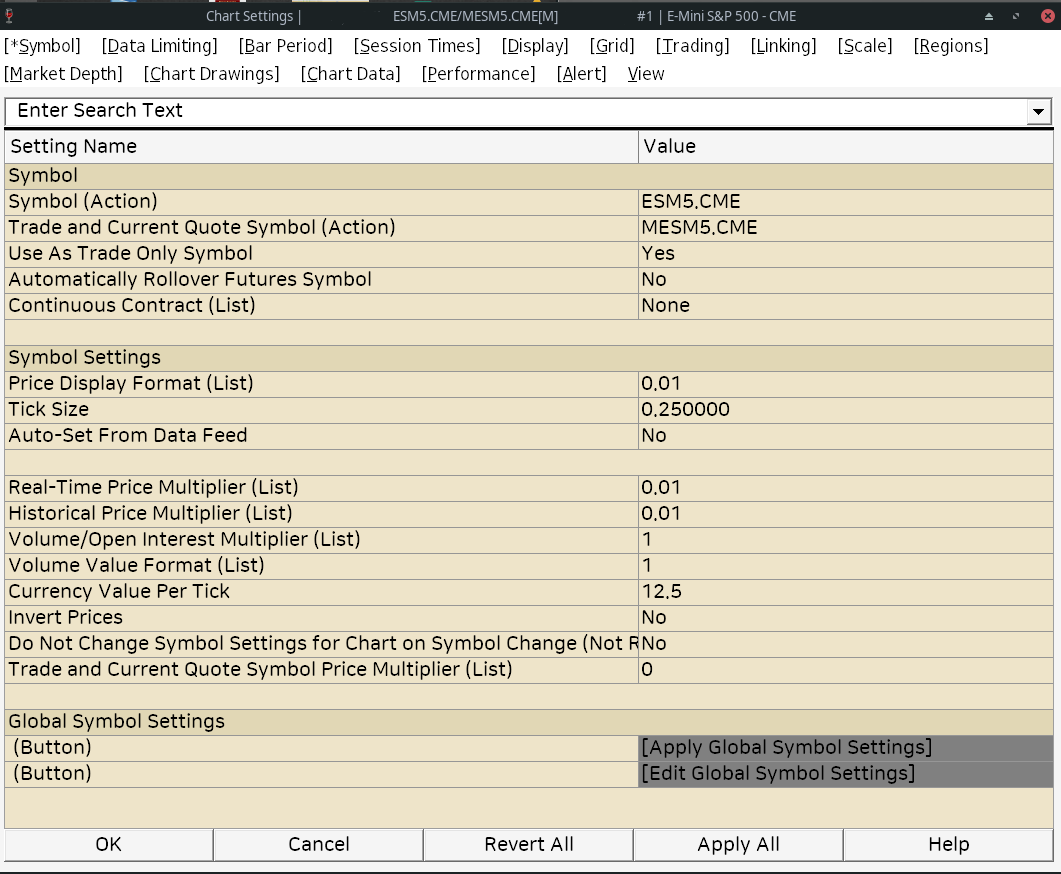
Task: Toggle Automatically Rollover Futures Symbol value
Action: coord(846,280)
